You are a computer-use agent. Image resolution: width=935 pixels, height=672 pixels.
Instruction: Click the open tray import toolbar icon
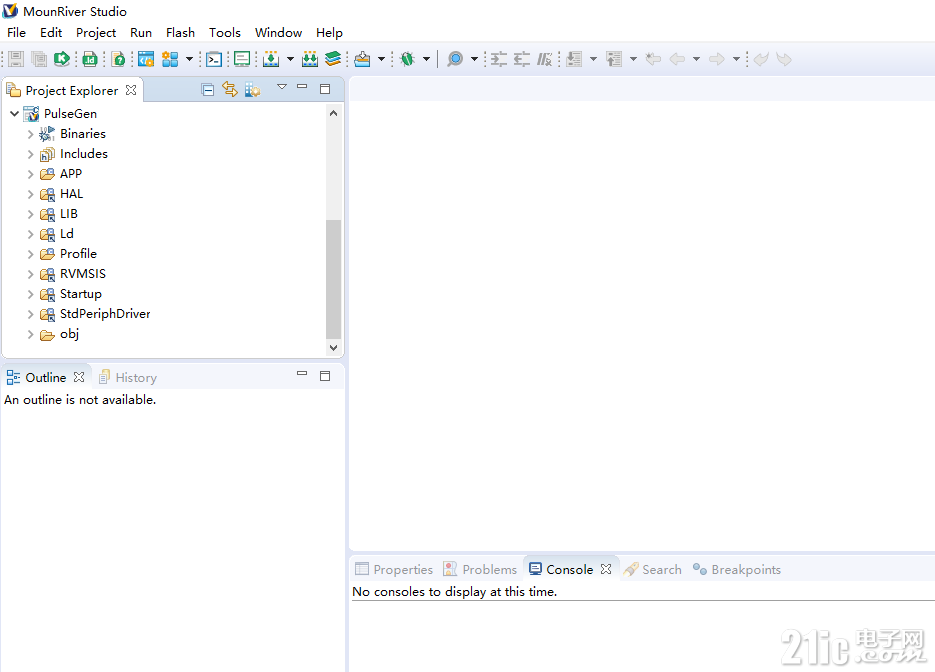coord(362,59)
